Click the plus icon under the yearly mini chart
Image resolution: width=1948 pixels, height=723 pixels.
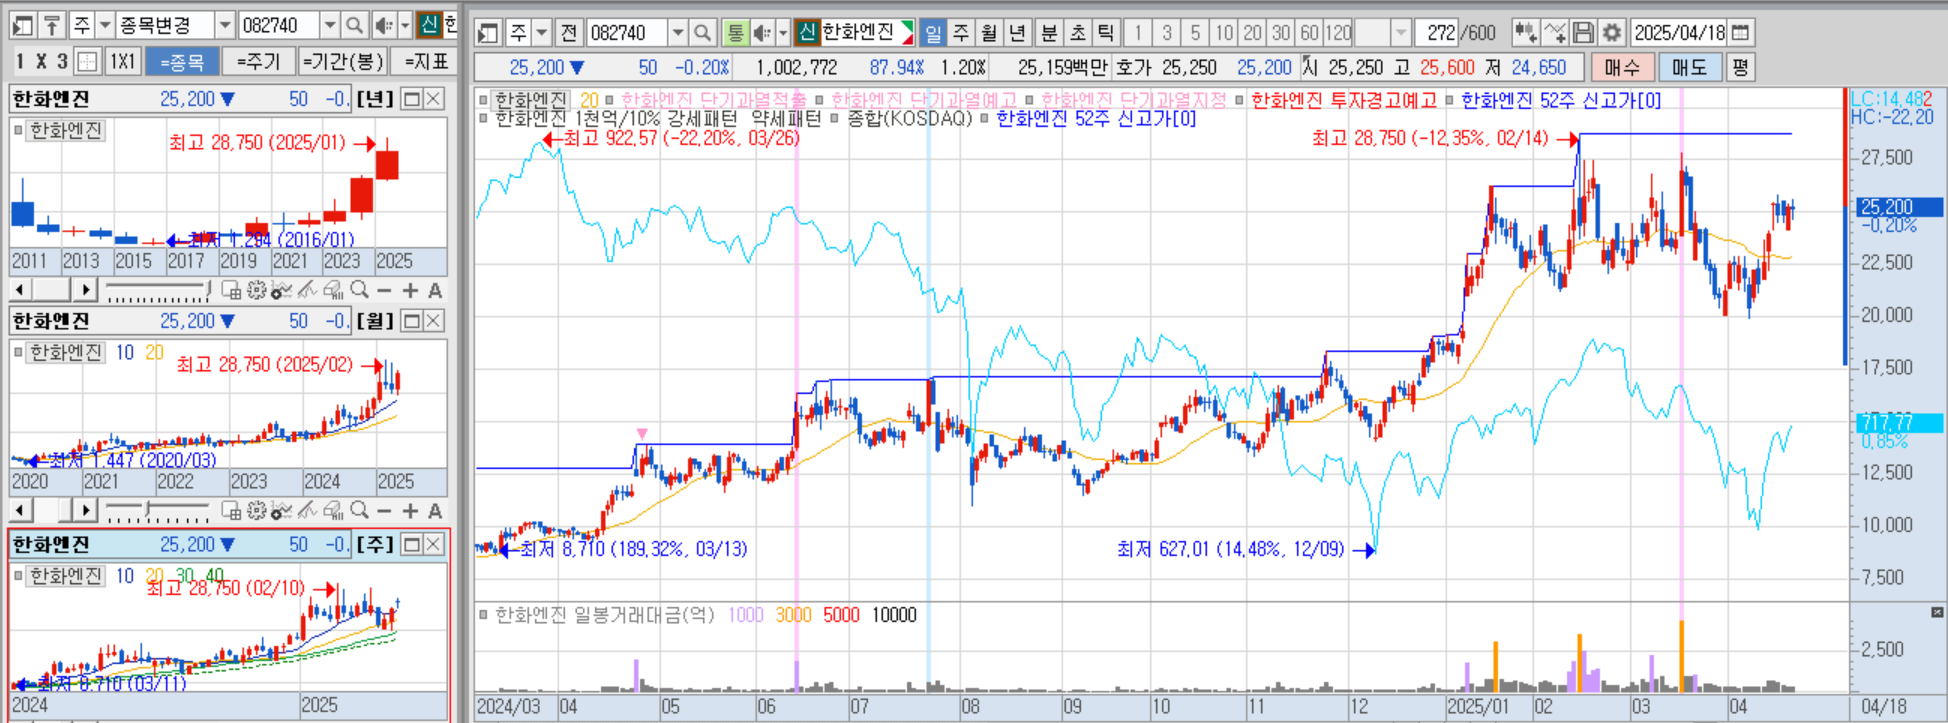coord(410,290)
